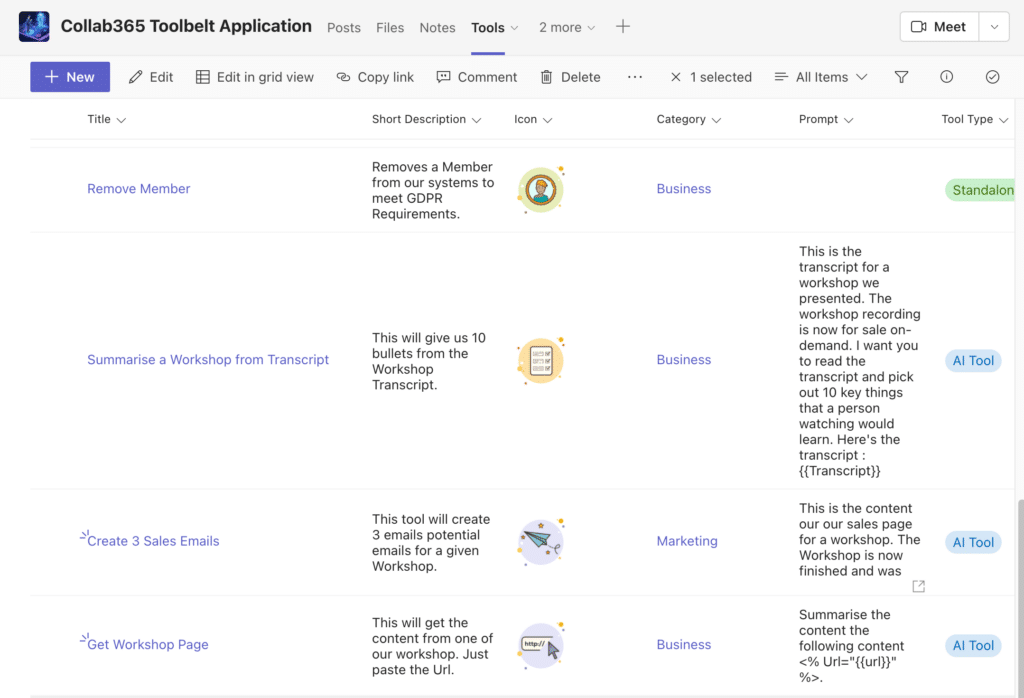Open the Tools tab menu
The height and width of the screenshot is (698, 1024).
pyautogui.click(x=494, y=27)
